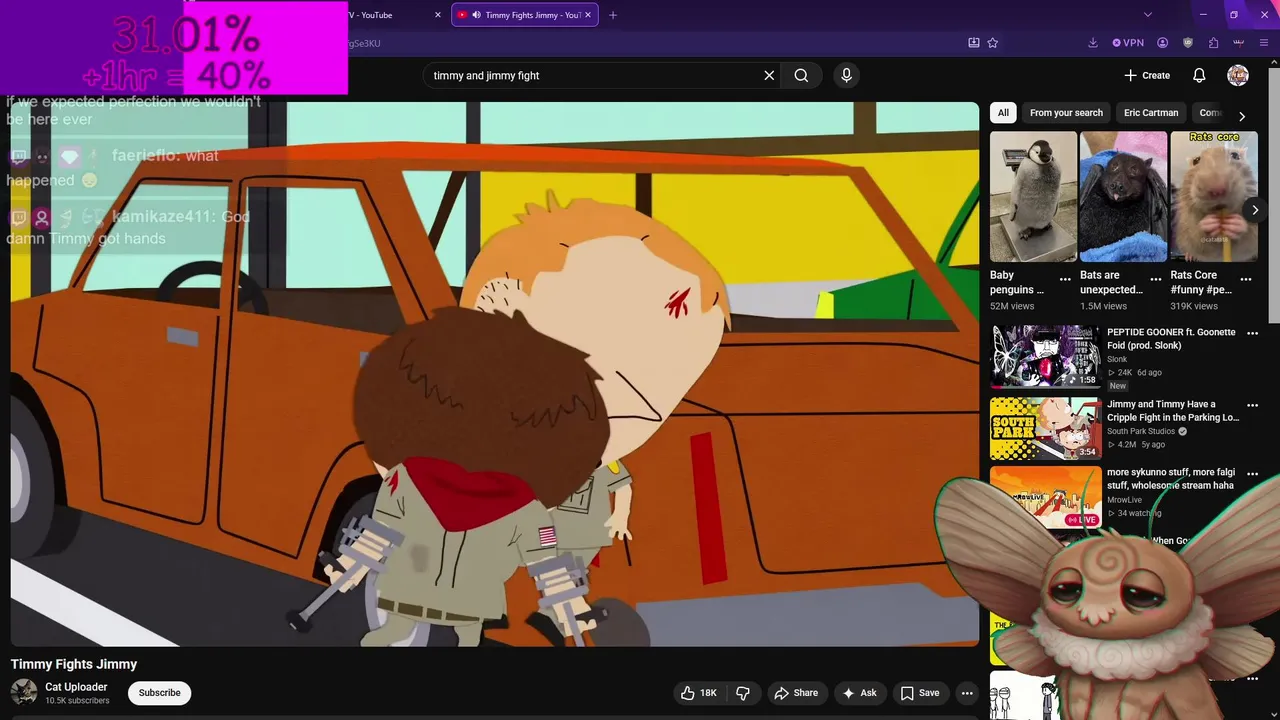This screenshot has height=720, width=1280.
Task: Open the Cat Uploader channel avatar
Action: point(24,692)
